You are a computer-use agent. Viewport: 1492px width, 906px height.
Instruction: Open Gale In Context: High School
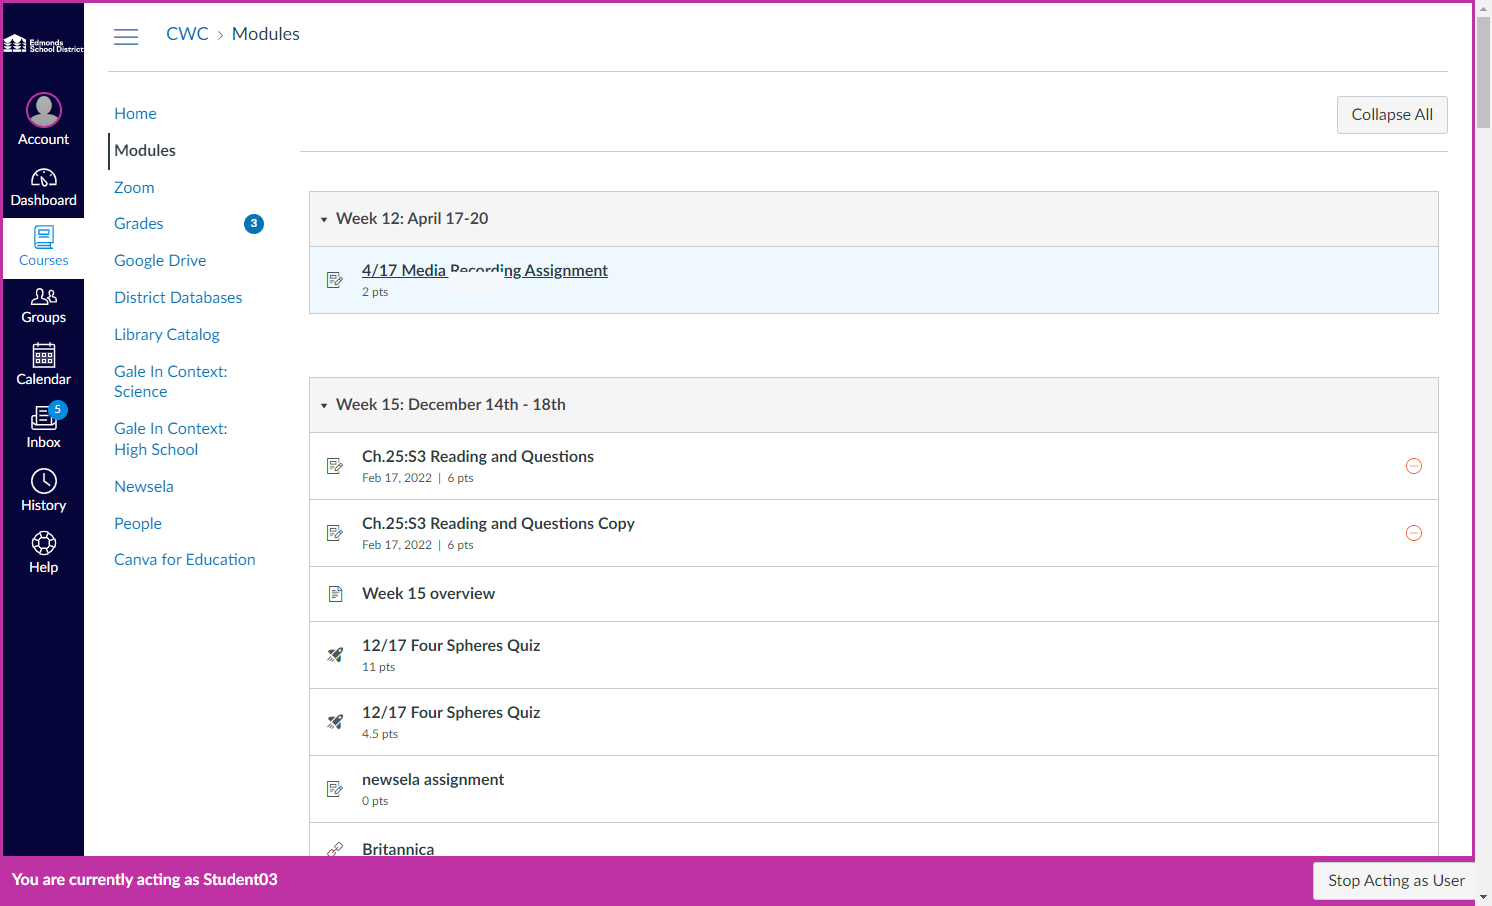tap(171, 439)
